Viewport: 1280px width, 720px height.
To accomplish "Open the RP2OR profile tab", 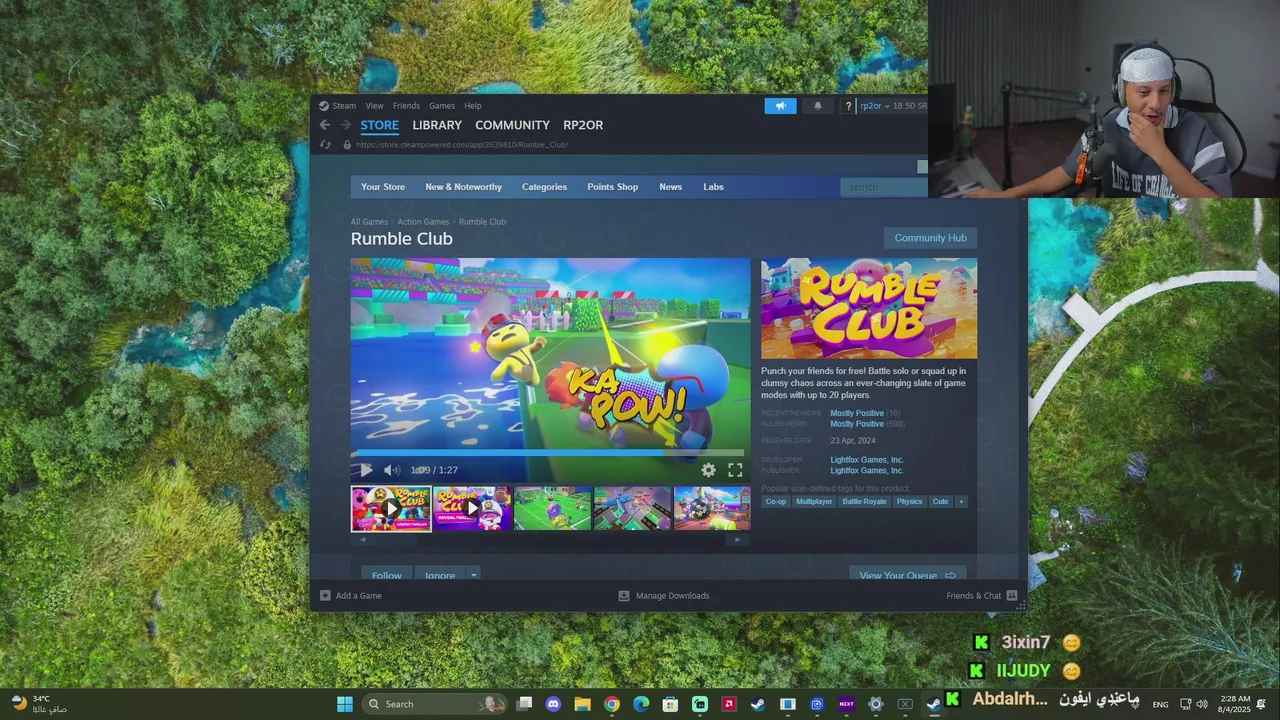I will point(583,125).
